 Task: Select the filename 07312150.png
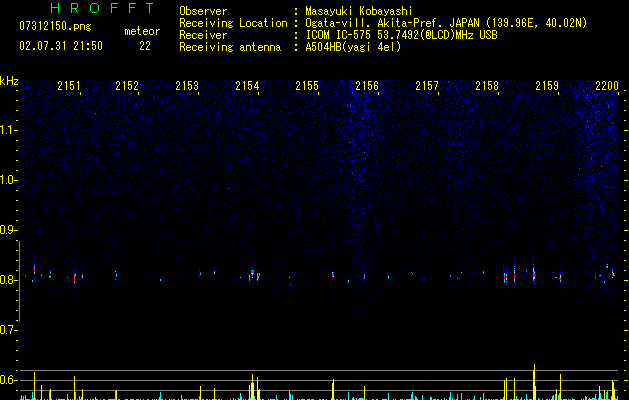(55, 27)
